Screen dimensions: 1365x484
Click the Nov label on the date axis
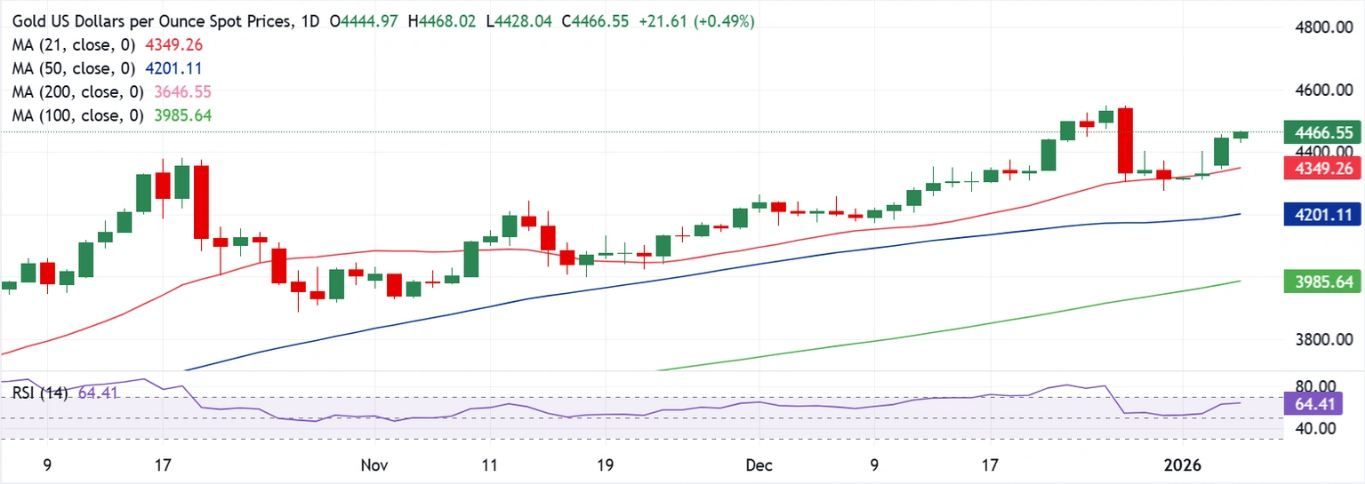374,465
